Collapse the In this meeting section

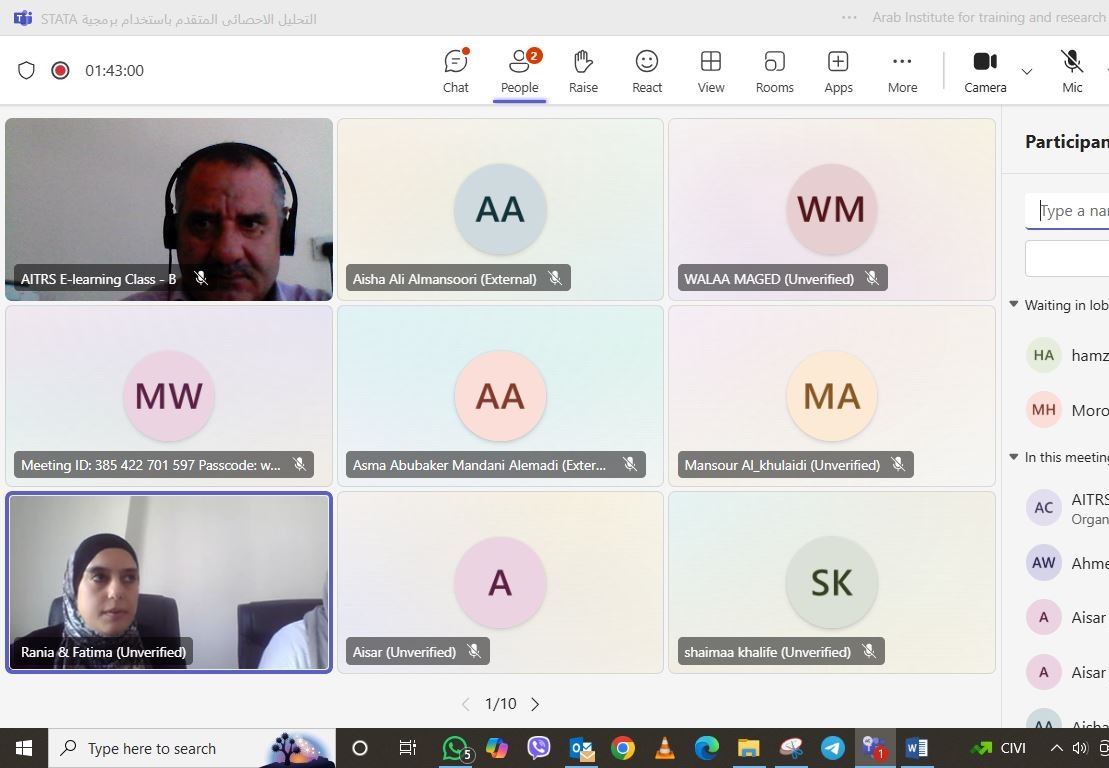[1014, 457]
